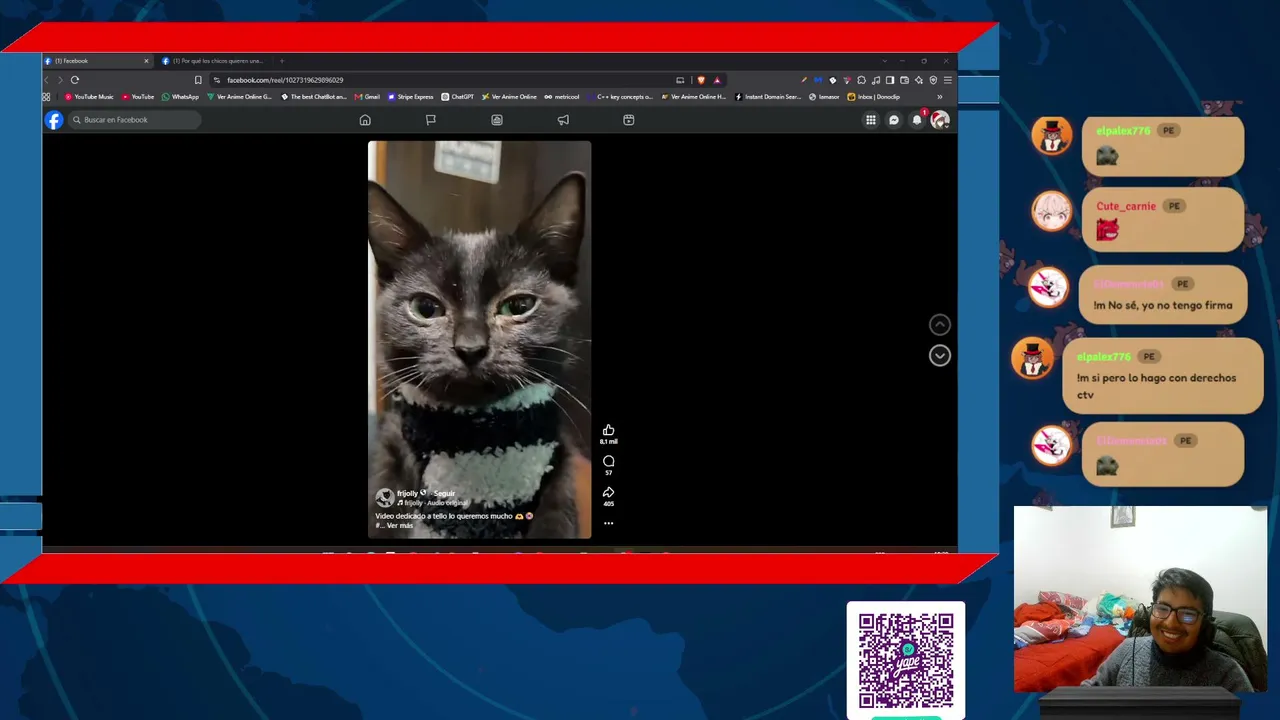Reload the page with the refresh button
This screenshot has width=1280, height=720.
(75, 80)
